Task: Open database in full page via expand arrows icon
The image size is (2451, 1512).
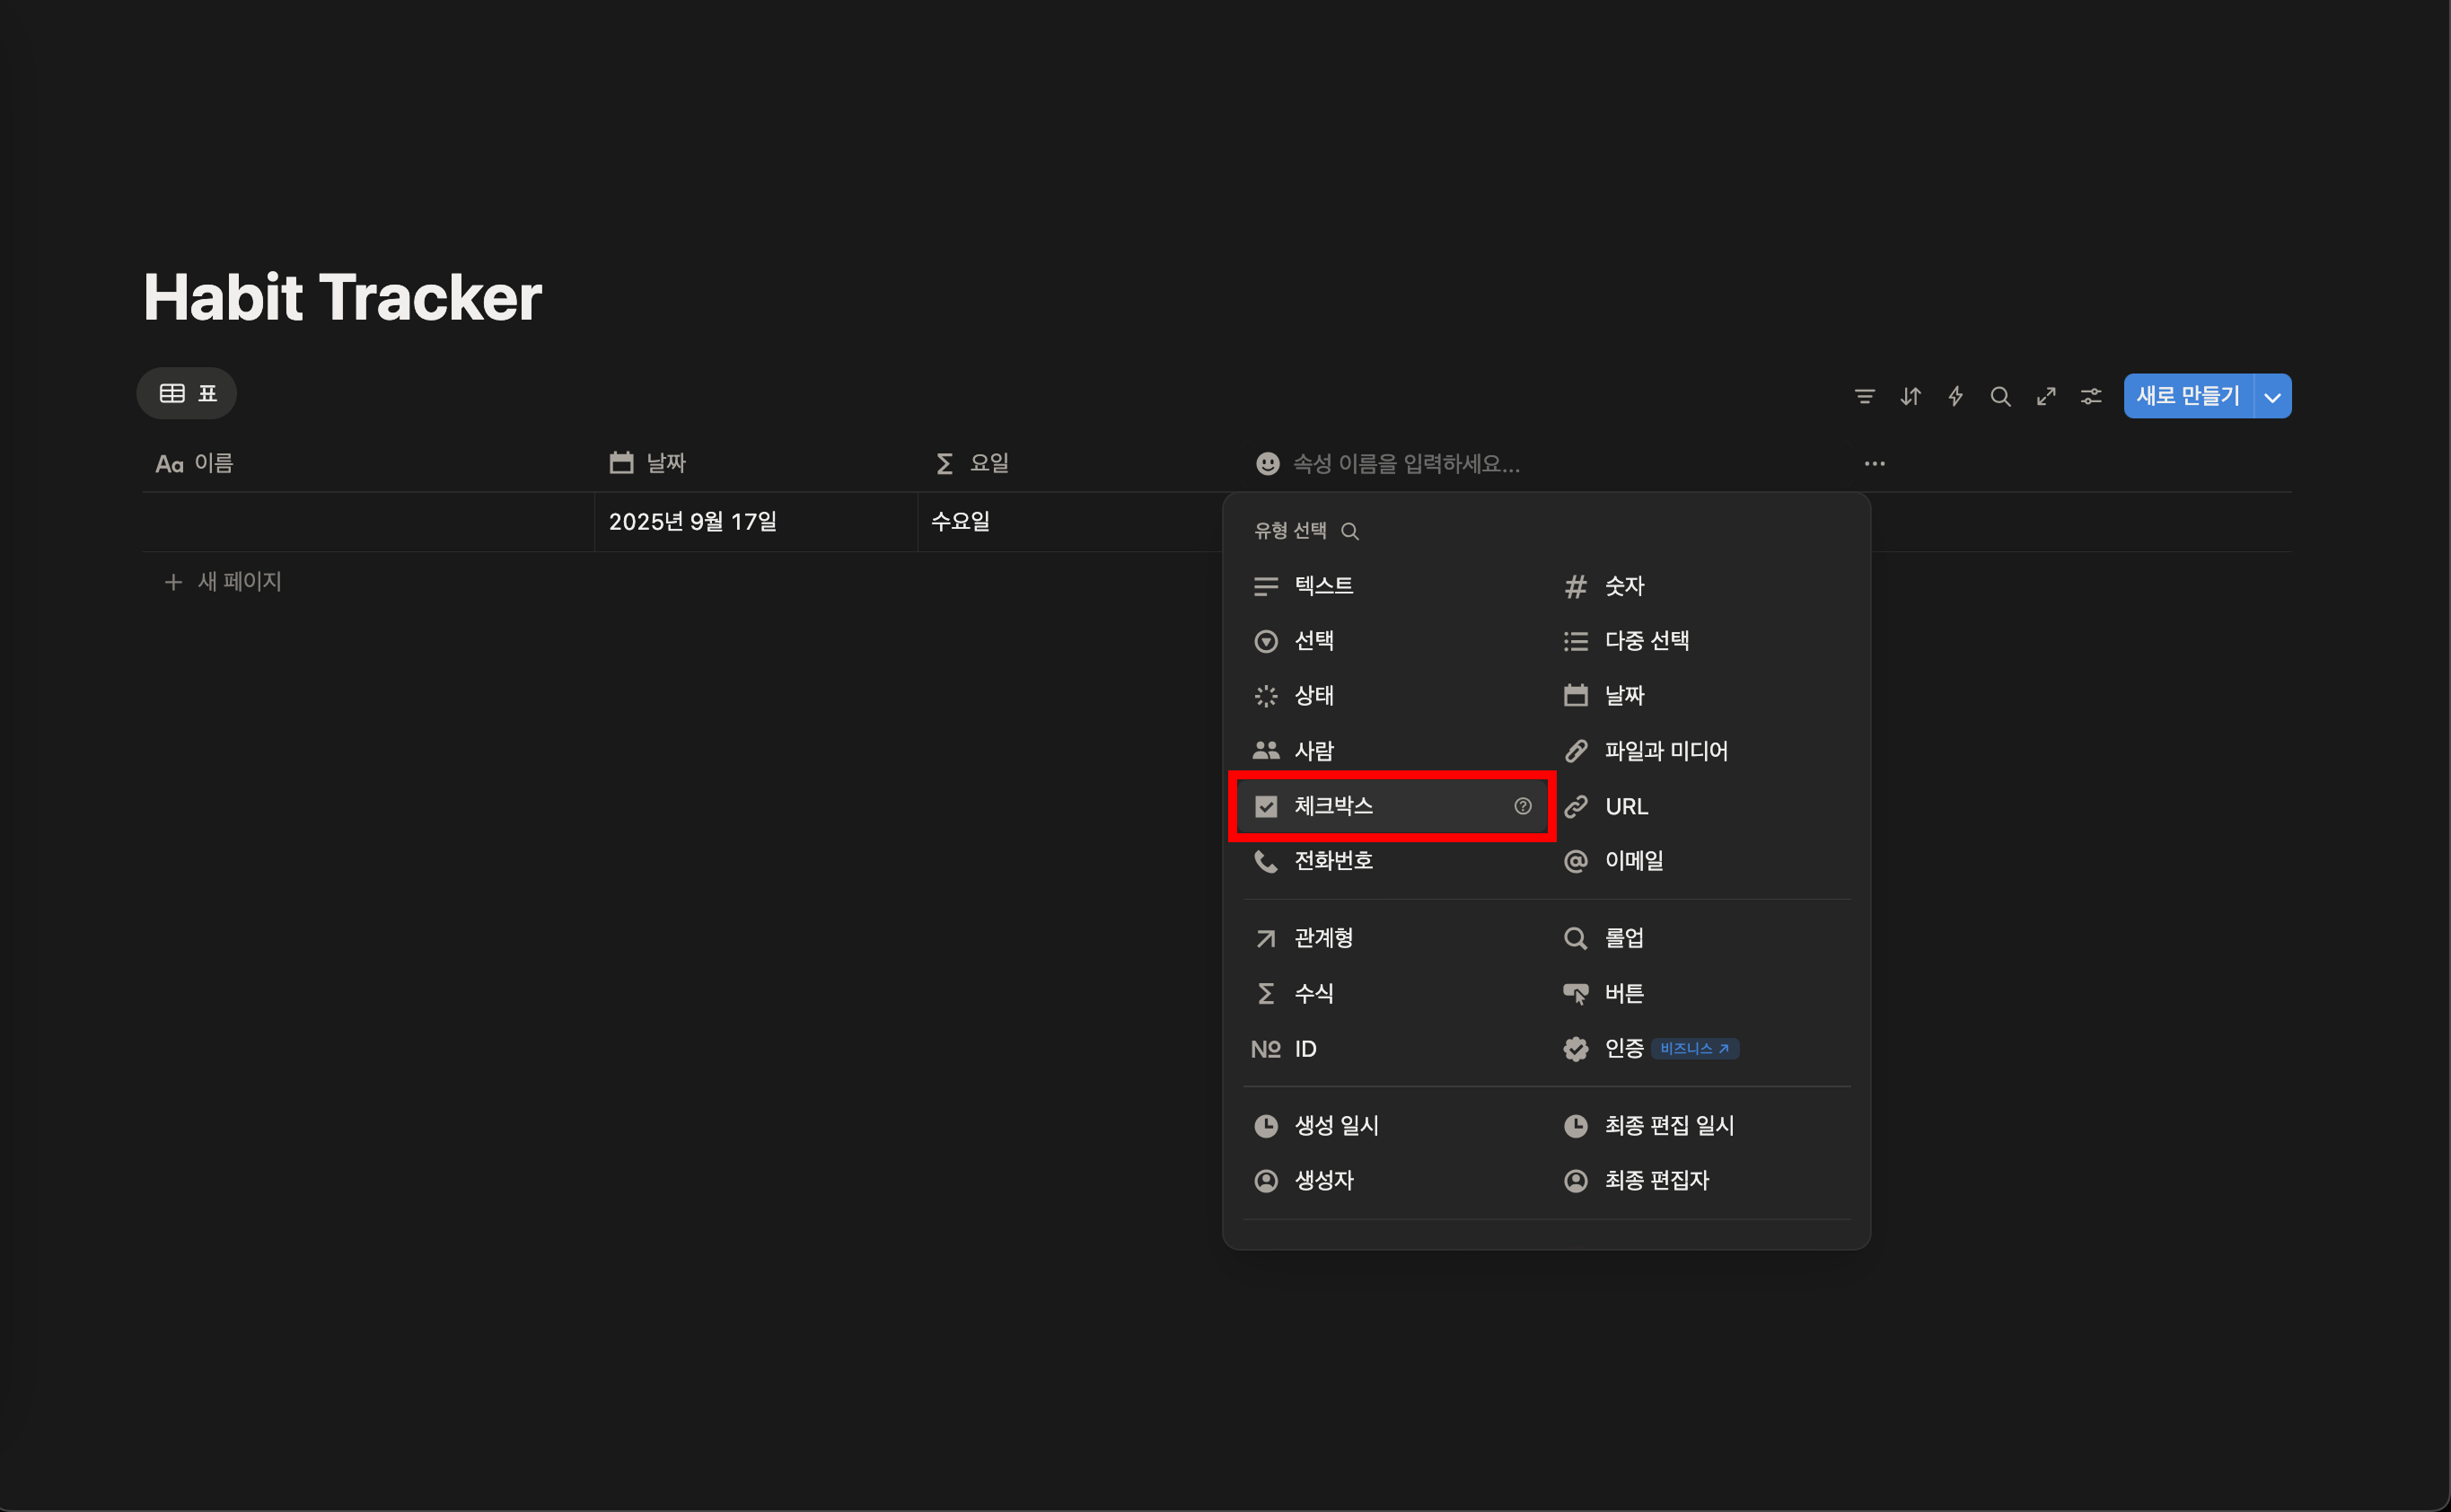Action: click(x=2046, y=396)
